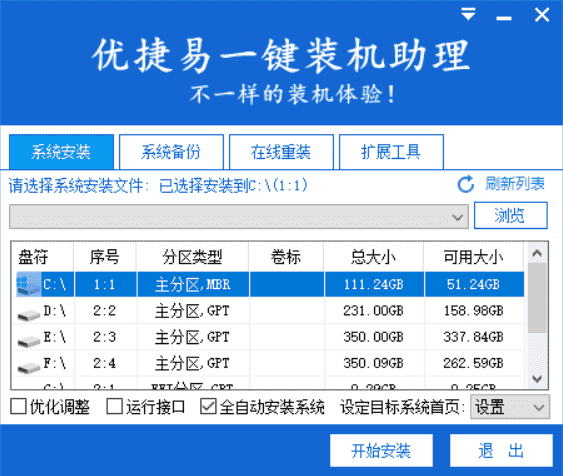Click the 337.84GB available size cell
The width and height of the screenshot is (563, 476).
[474, 337]
